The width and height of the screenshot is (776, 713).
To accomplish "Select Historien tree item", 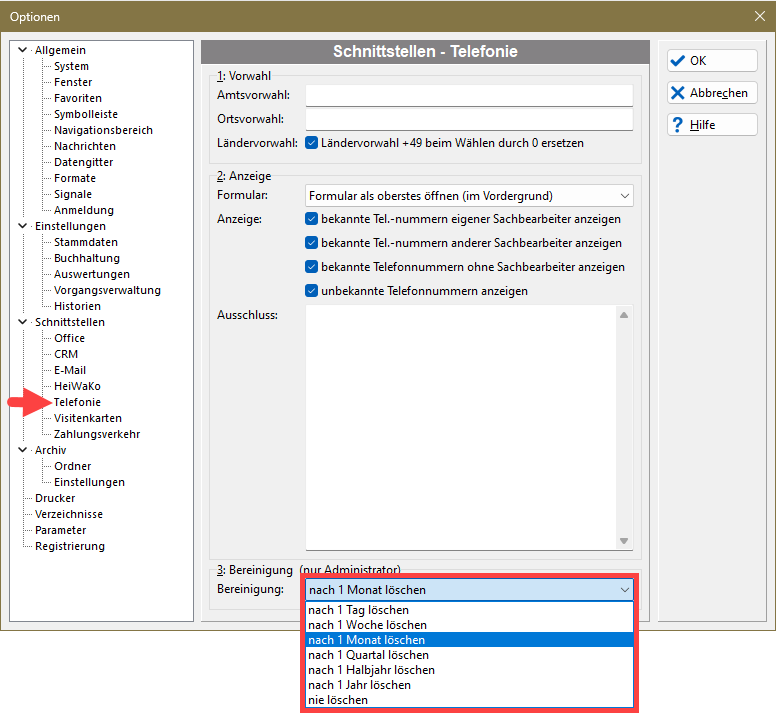I will 77,306.
